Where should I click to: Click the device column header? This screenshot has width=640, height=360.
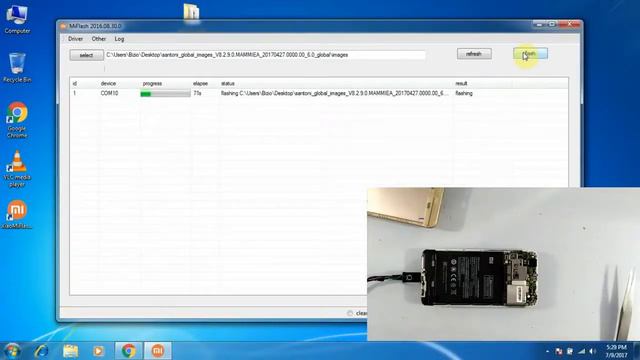pyautogui.click(x=108, y=83)
